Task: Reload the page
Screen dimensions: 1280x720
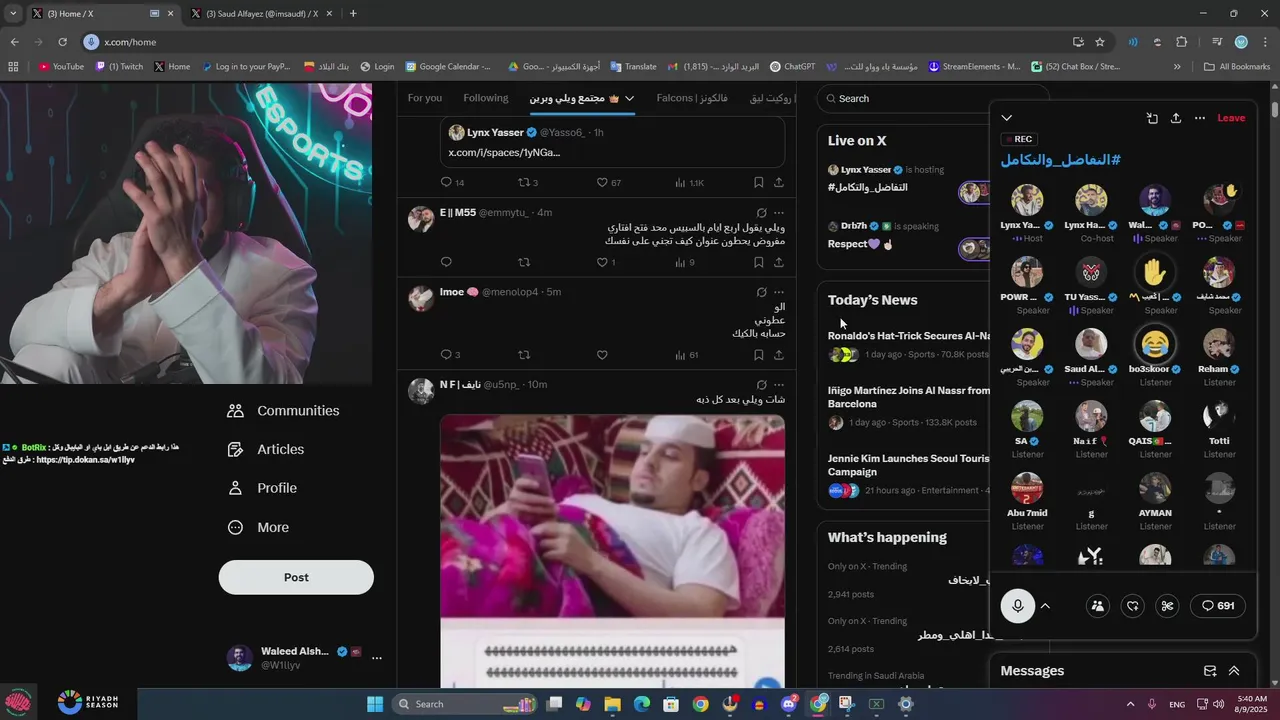Action: point(62,42)
